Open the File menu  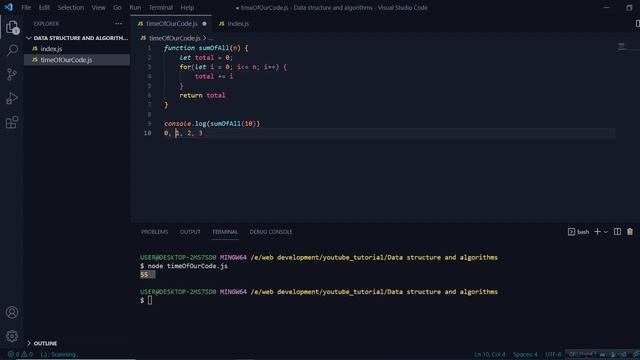26,7
